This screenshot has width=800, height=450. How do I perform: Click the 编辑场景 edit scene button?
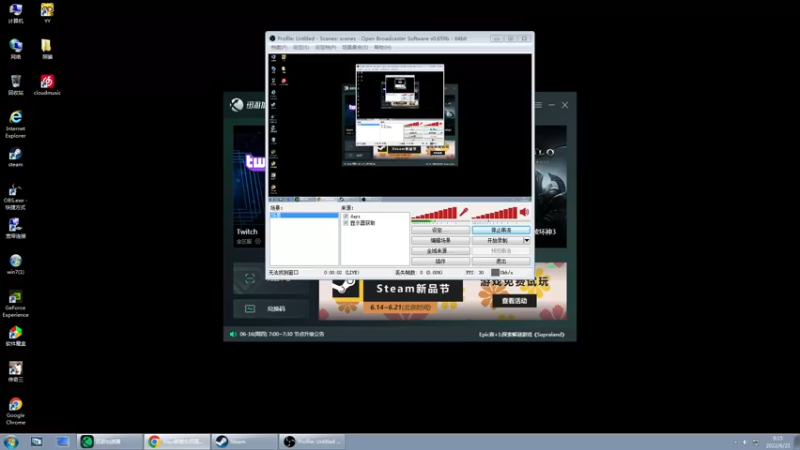click(x=440, y=240)
